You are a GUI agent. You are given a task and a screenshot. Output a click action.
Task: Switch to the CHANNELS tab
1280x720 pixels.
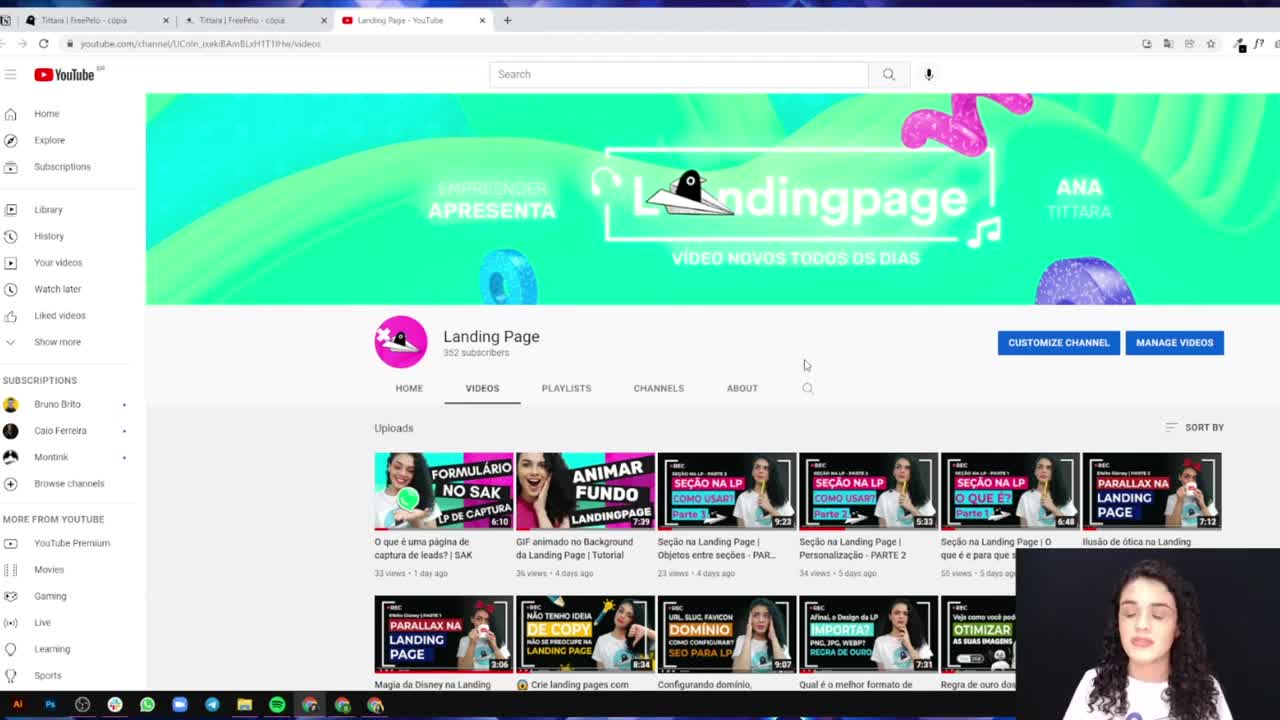[x=659, y=388]
